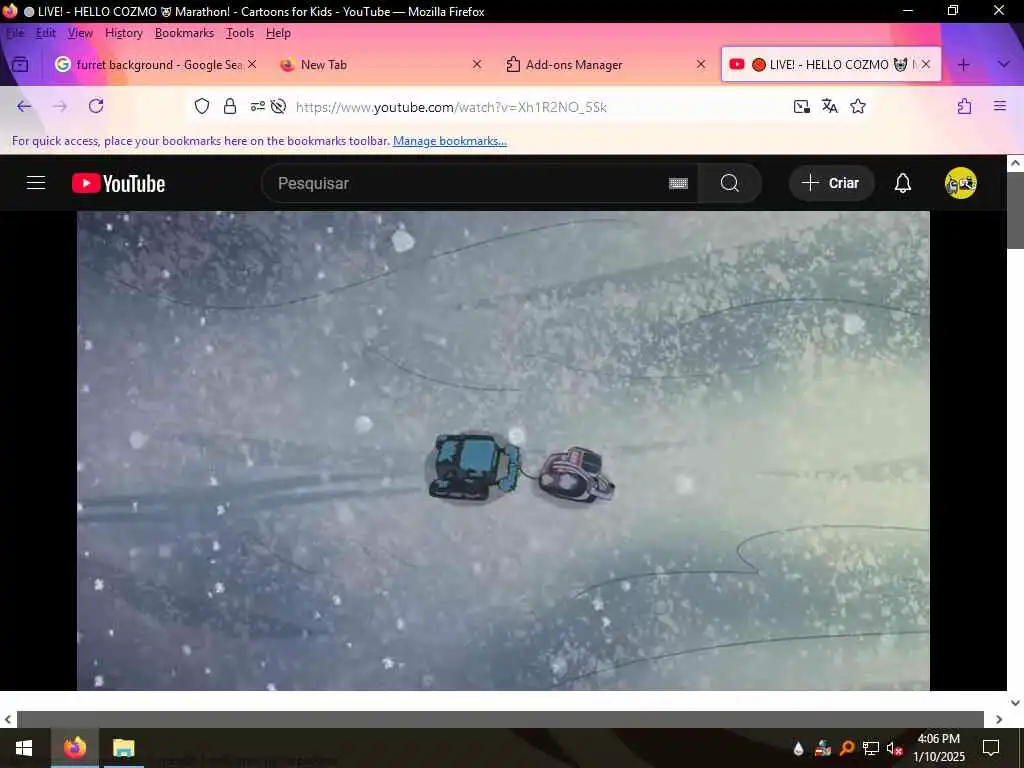Go back to the previous page

pyautogui.click(x=24, y=106)
